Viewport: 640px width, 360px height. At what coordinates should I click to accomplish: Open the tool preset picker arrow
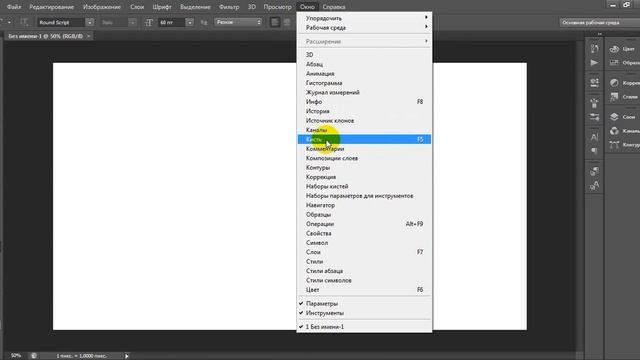click(9, 22)
